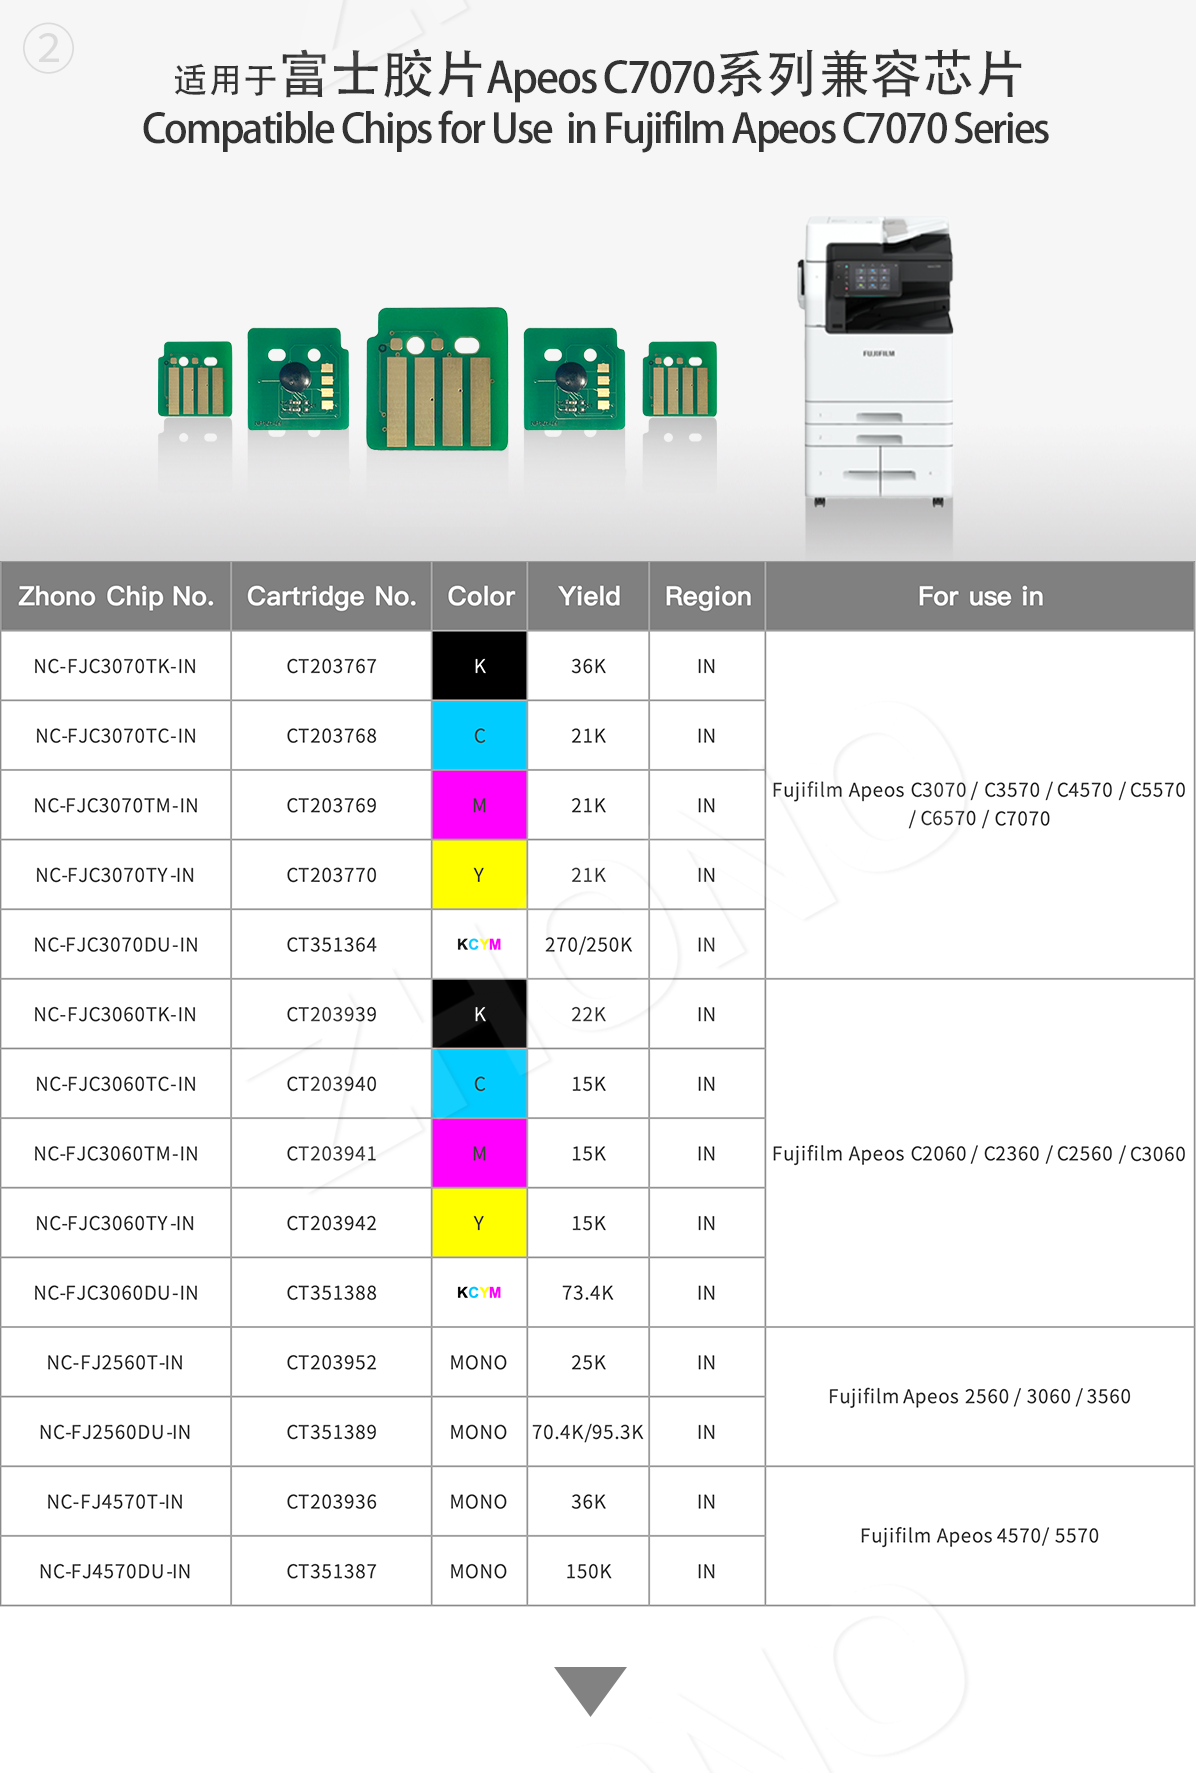Click the Zhono Chip No. column header
The height and width of the screenshot is (1773, 1196).
[x=116, y=596]
